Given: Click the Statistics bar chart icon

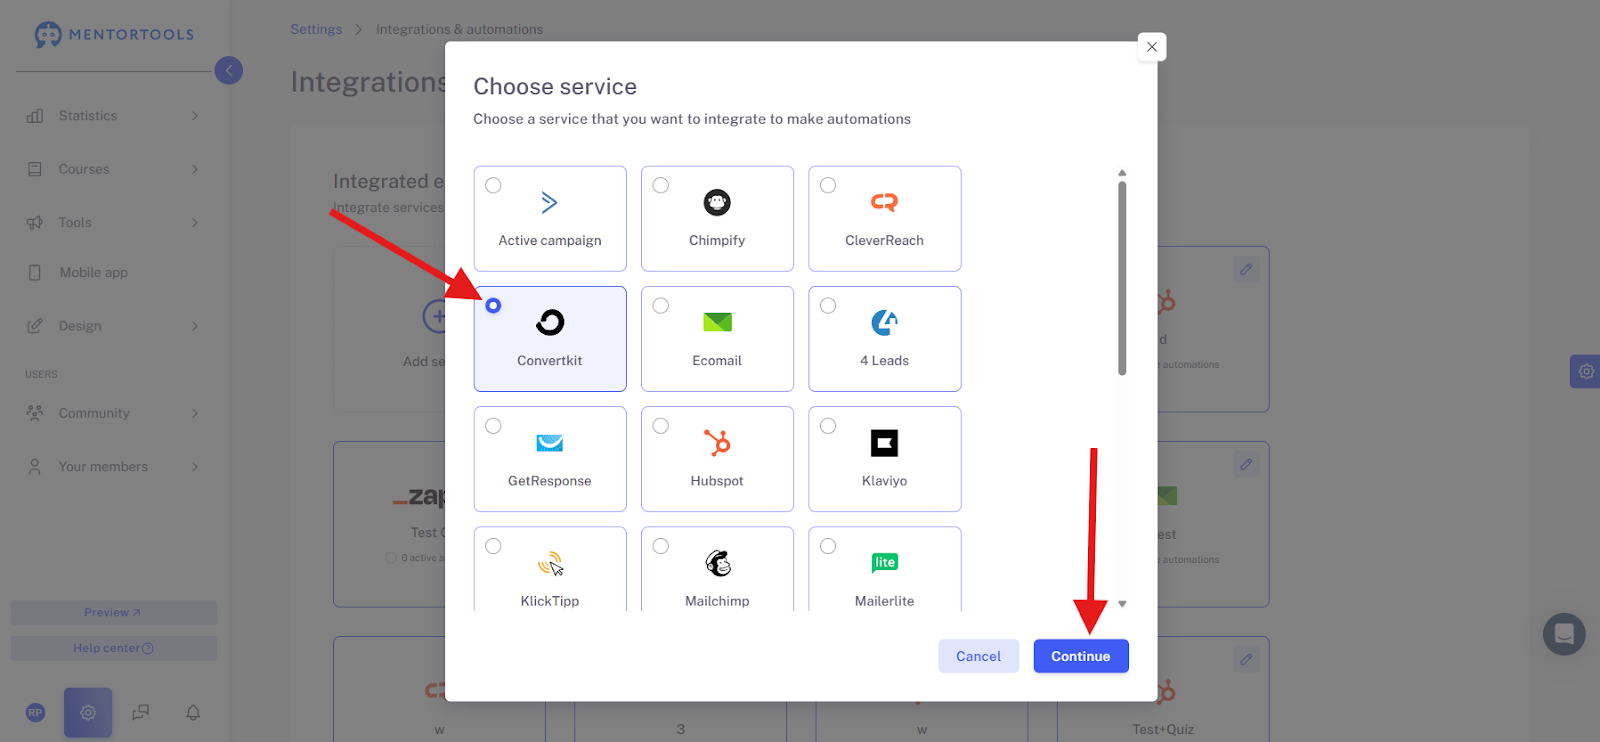Looking at the screenshot, I should coord(35,116).
